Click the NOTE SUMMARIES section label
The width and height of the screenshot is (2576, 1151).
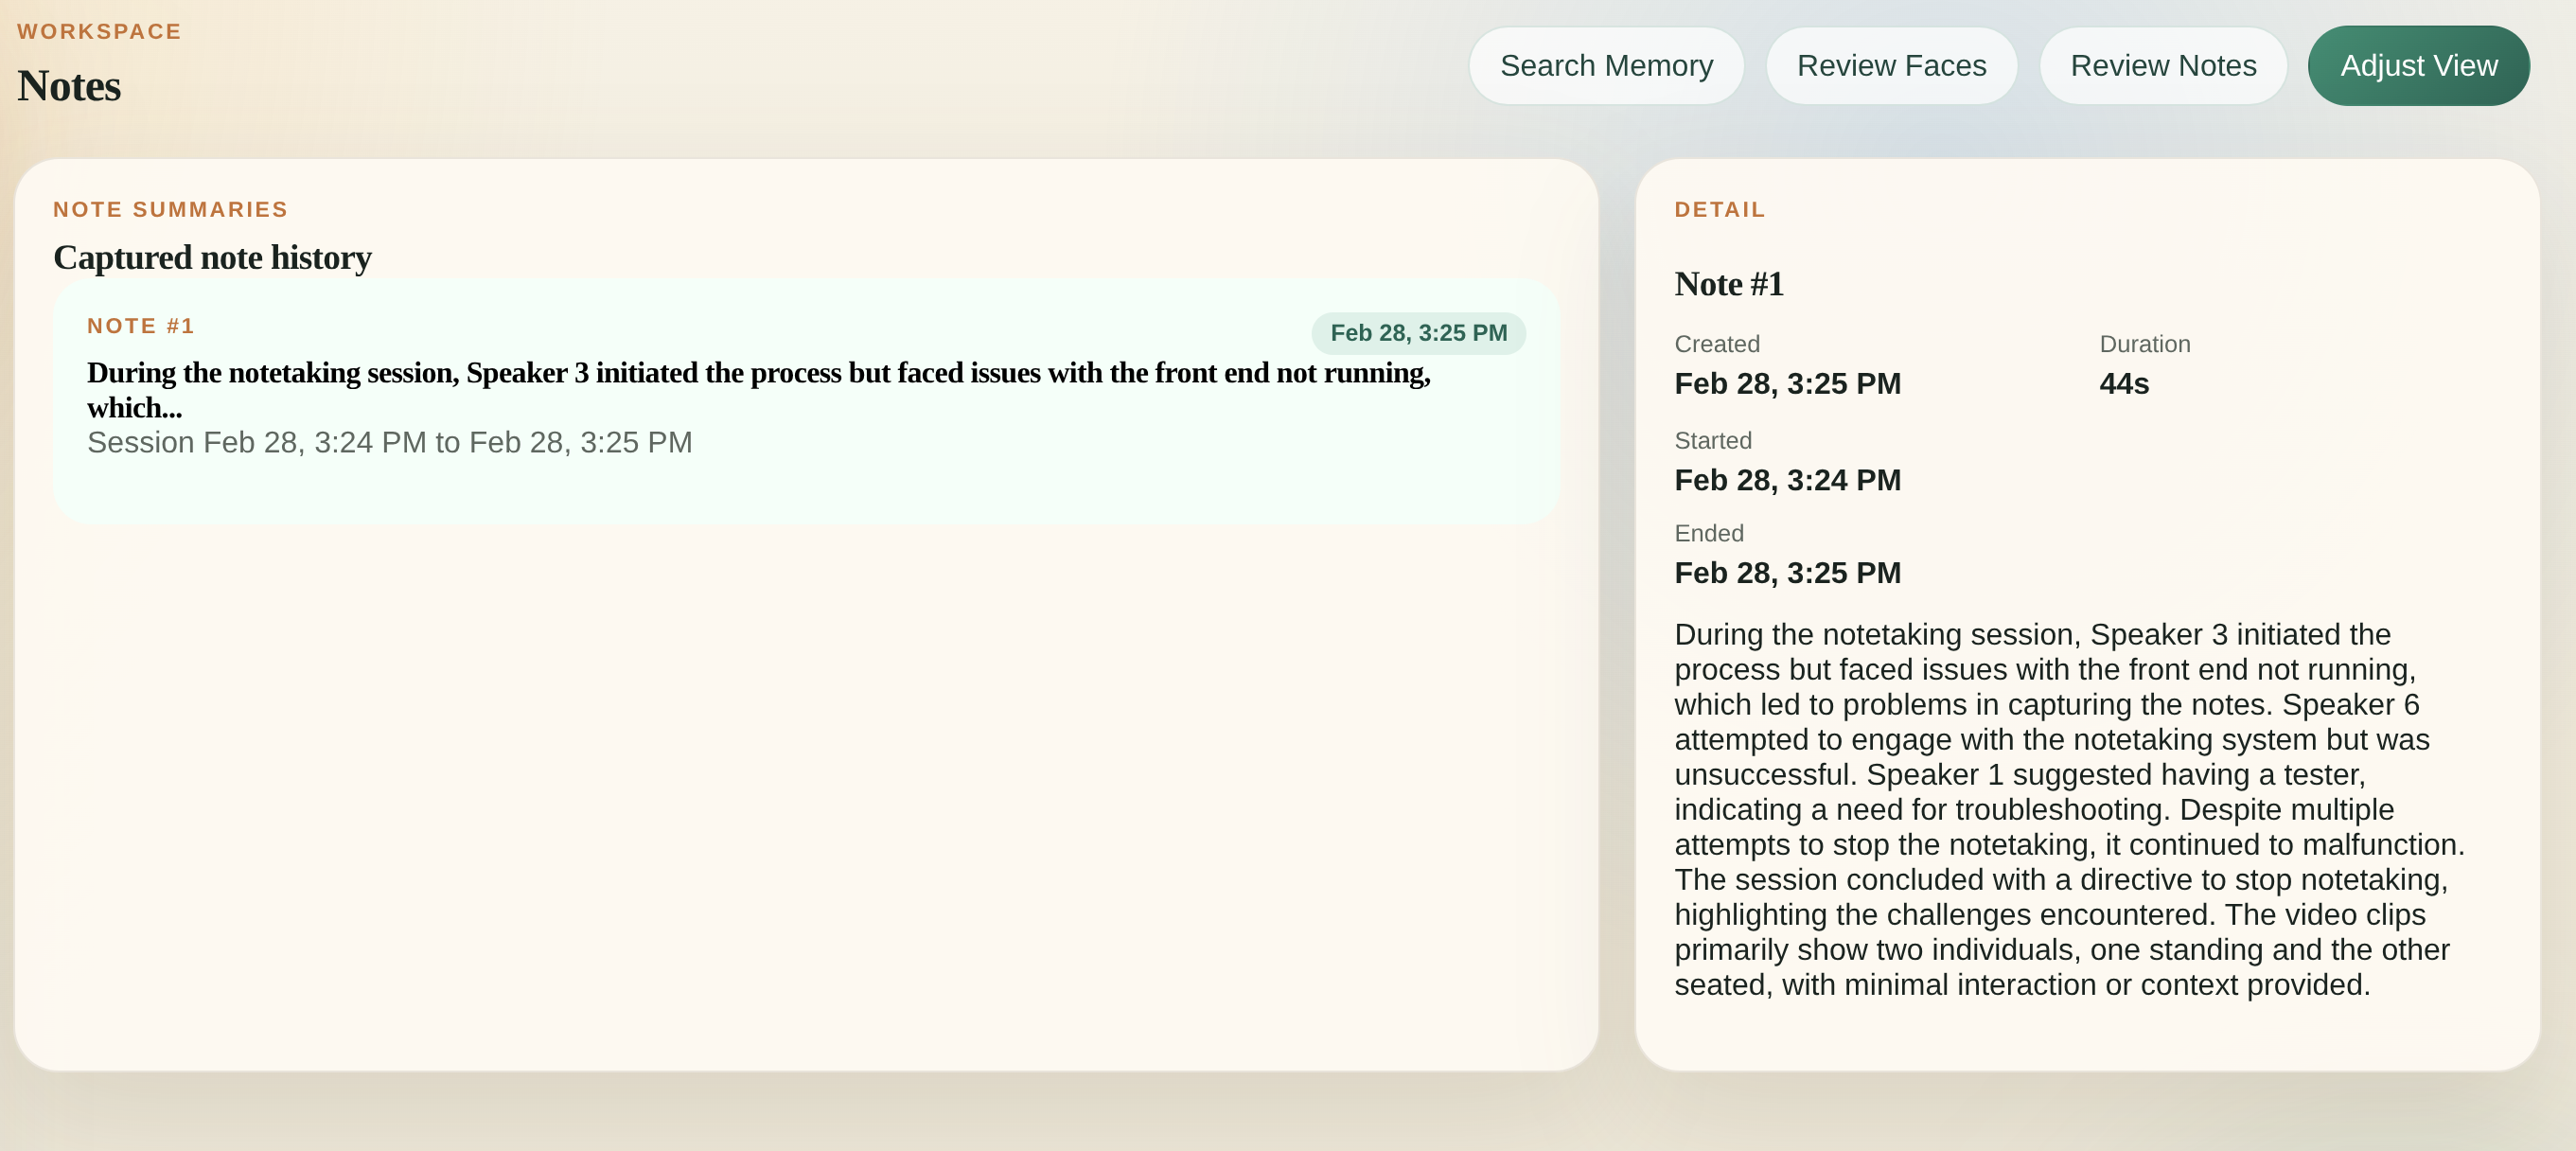pos(170,210)
